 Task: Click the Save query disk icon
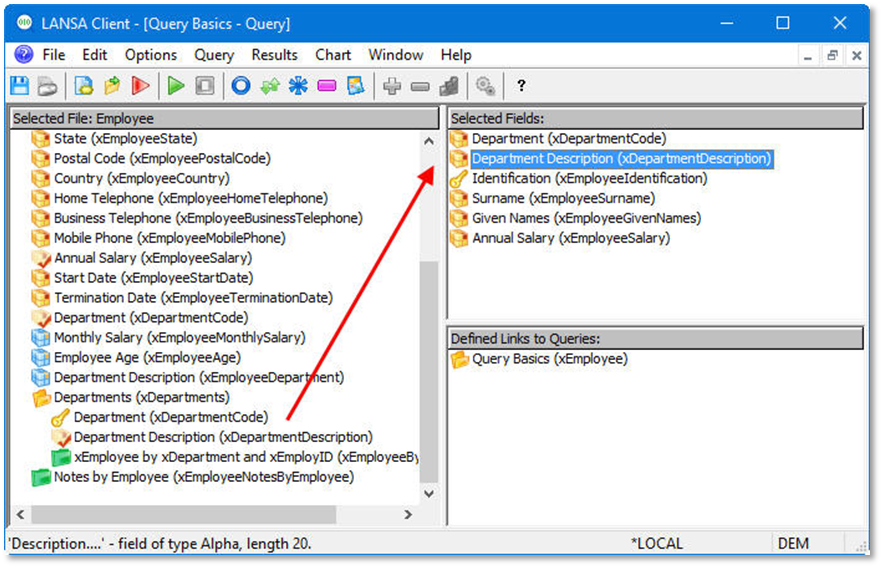coord(20,86)
